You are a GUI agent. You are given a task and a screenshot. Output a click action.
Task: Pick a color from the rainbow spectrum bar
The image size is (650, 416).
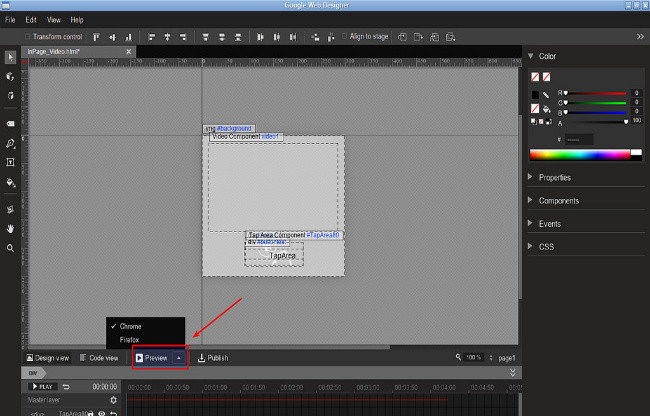click(x=580, y=155)
